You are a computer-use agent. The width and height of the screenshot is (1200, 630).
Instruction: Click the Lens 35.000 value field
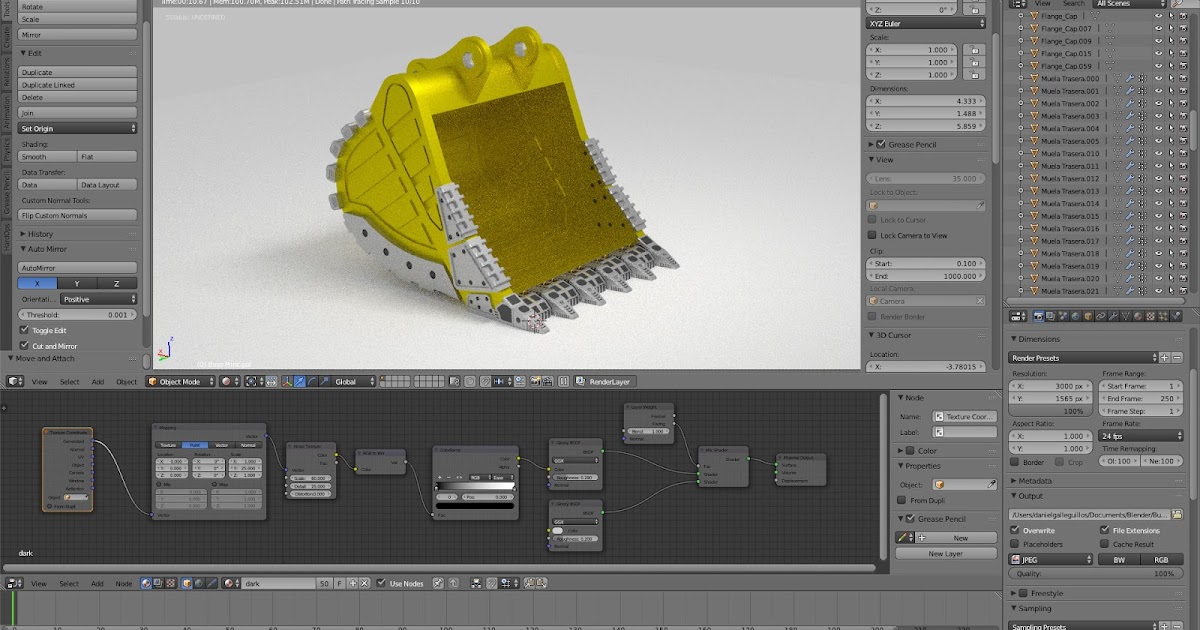[x=926, y=178]
